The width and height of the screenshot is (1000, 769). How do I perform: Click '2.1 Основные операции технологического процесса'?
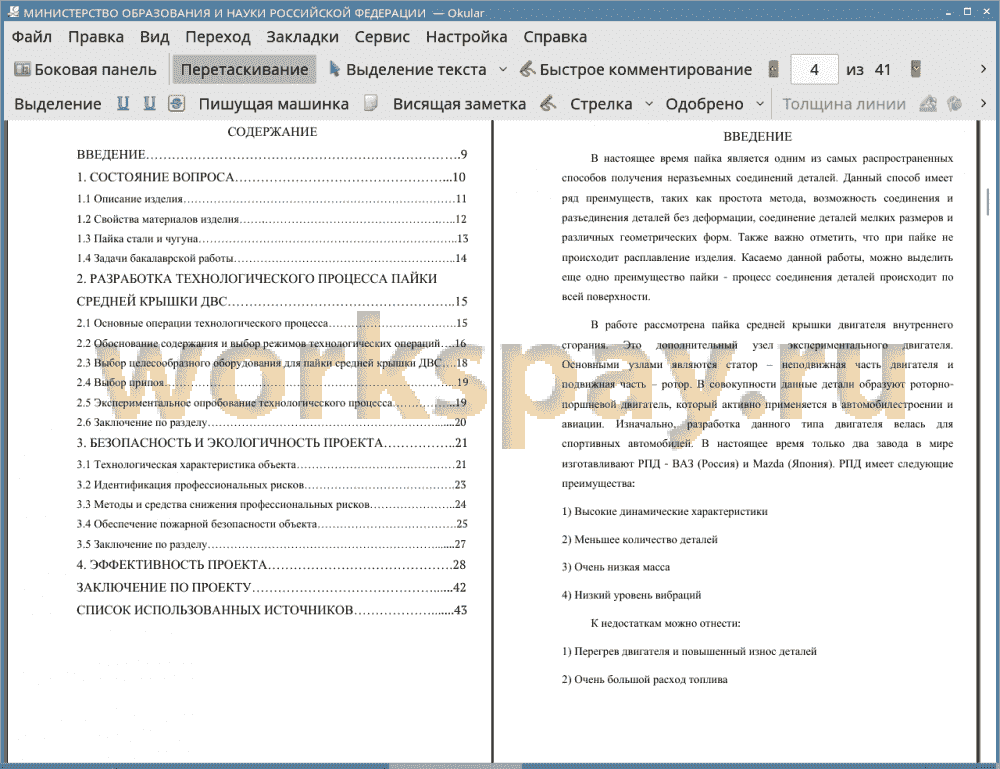point(272,323)
